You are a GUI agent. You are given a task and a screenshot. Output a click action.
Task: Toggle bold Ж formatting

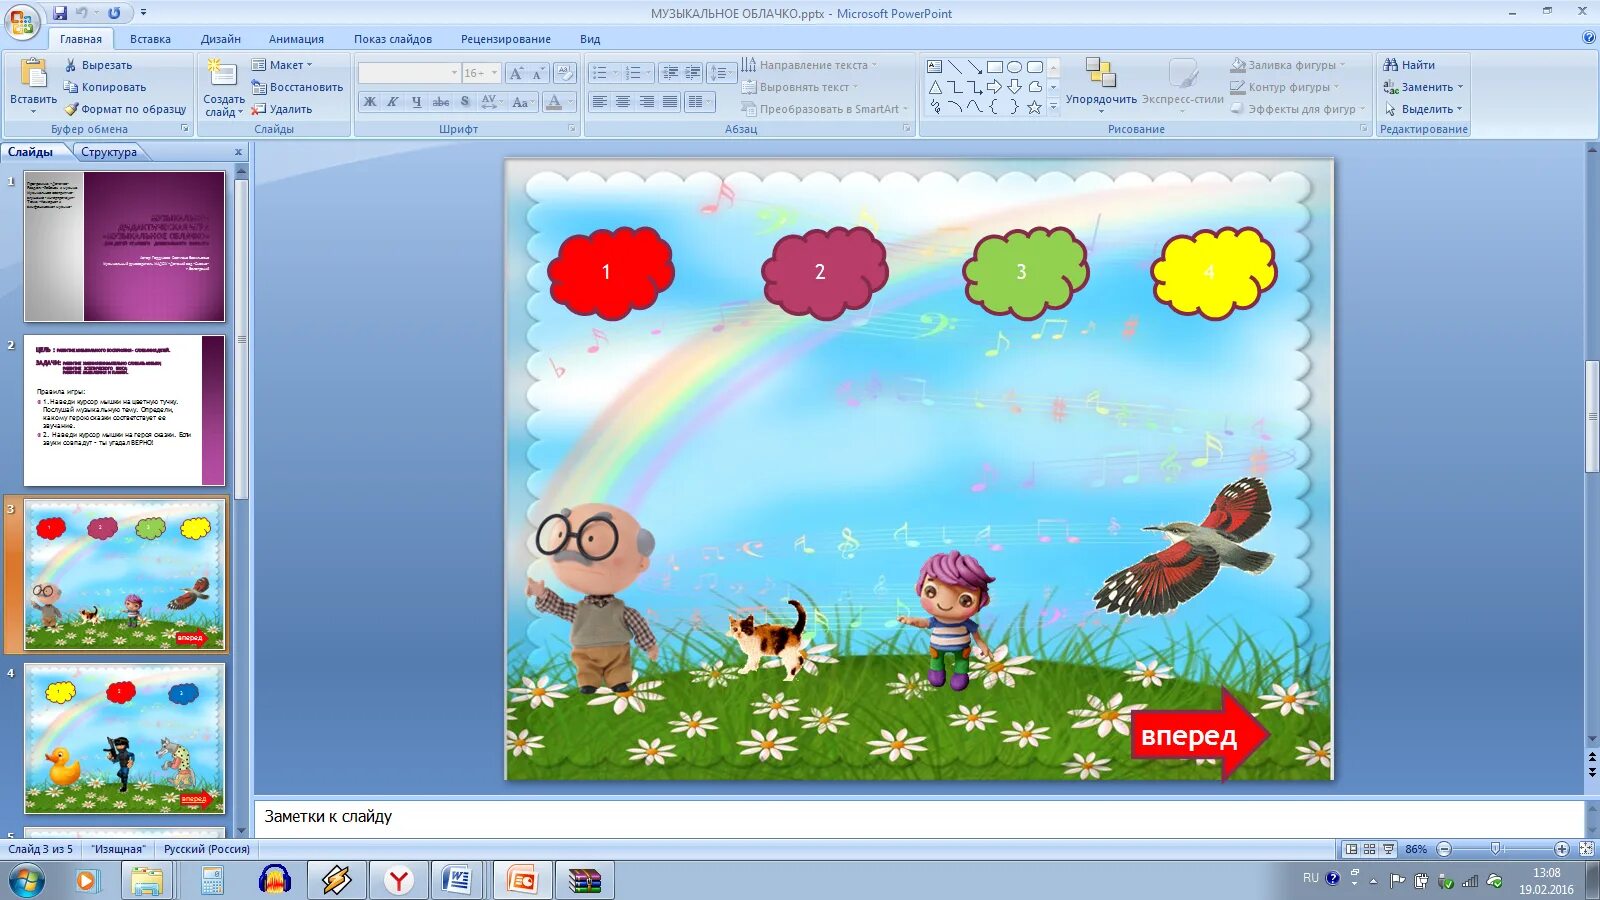[x=370, y=102]
